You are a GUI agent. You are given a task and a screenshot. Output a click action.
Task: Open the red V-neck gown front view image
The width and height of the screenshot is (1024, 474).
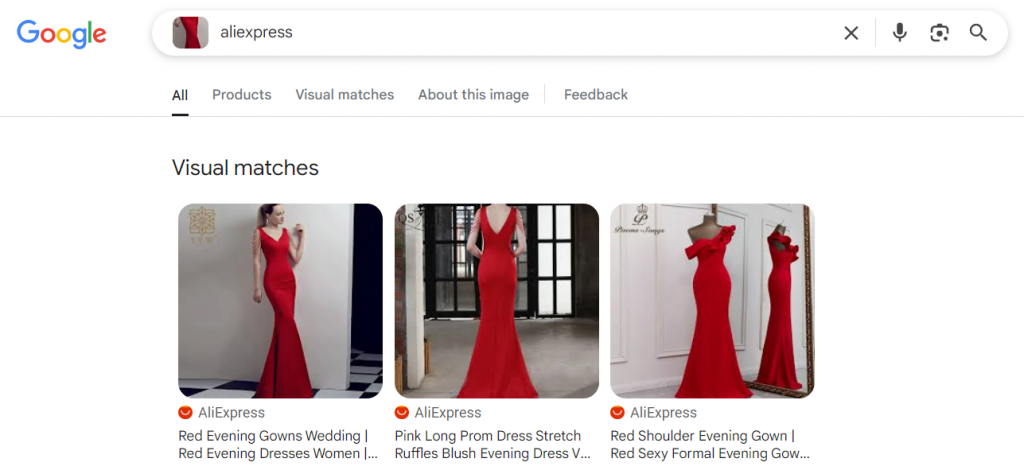[280, 300]
